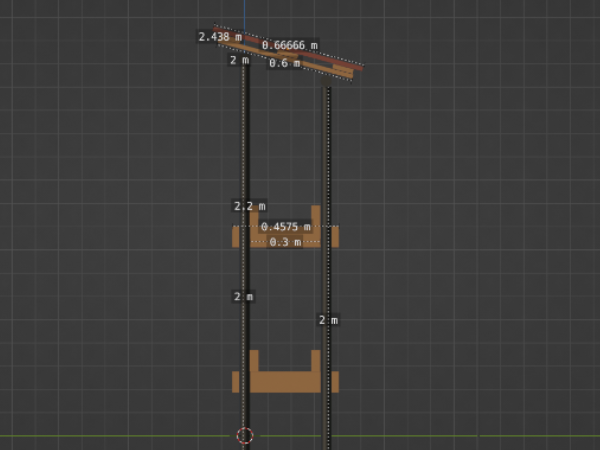
Task: Click the 2 m label on left pole middle
Action: (x=243, y=297)
